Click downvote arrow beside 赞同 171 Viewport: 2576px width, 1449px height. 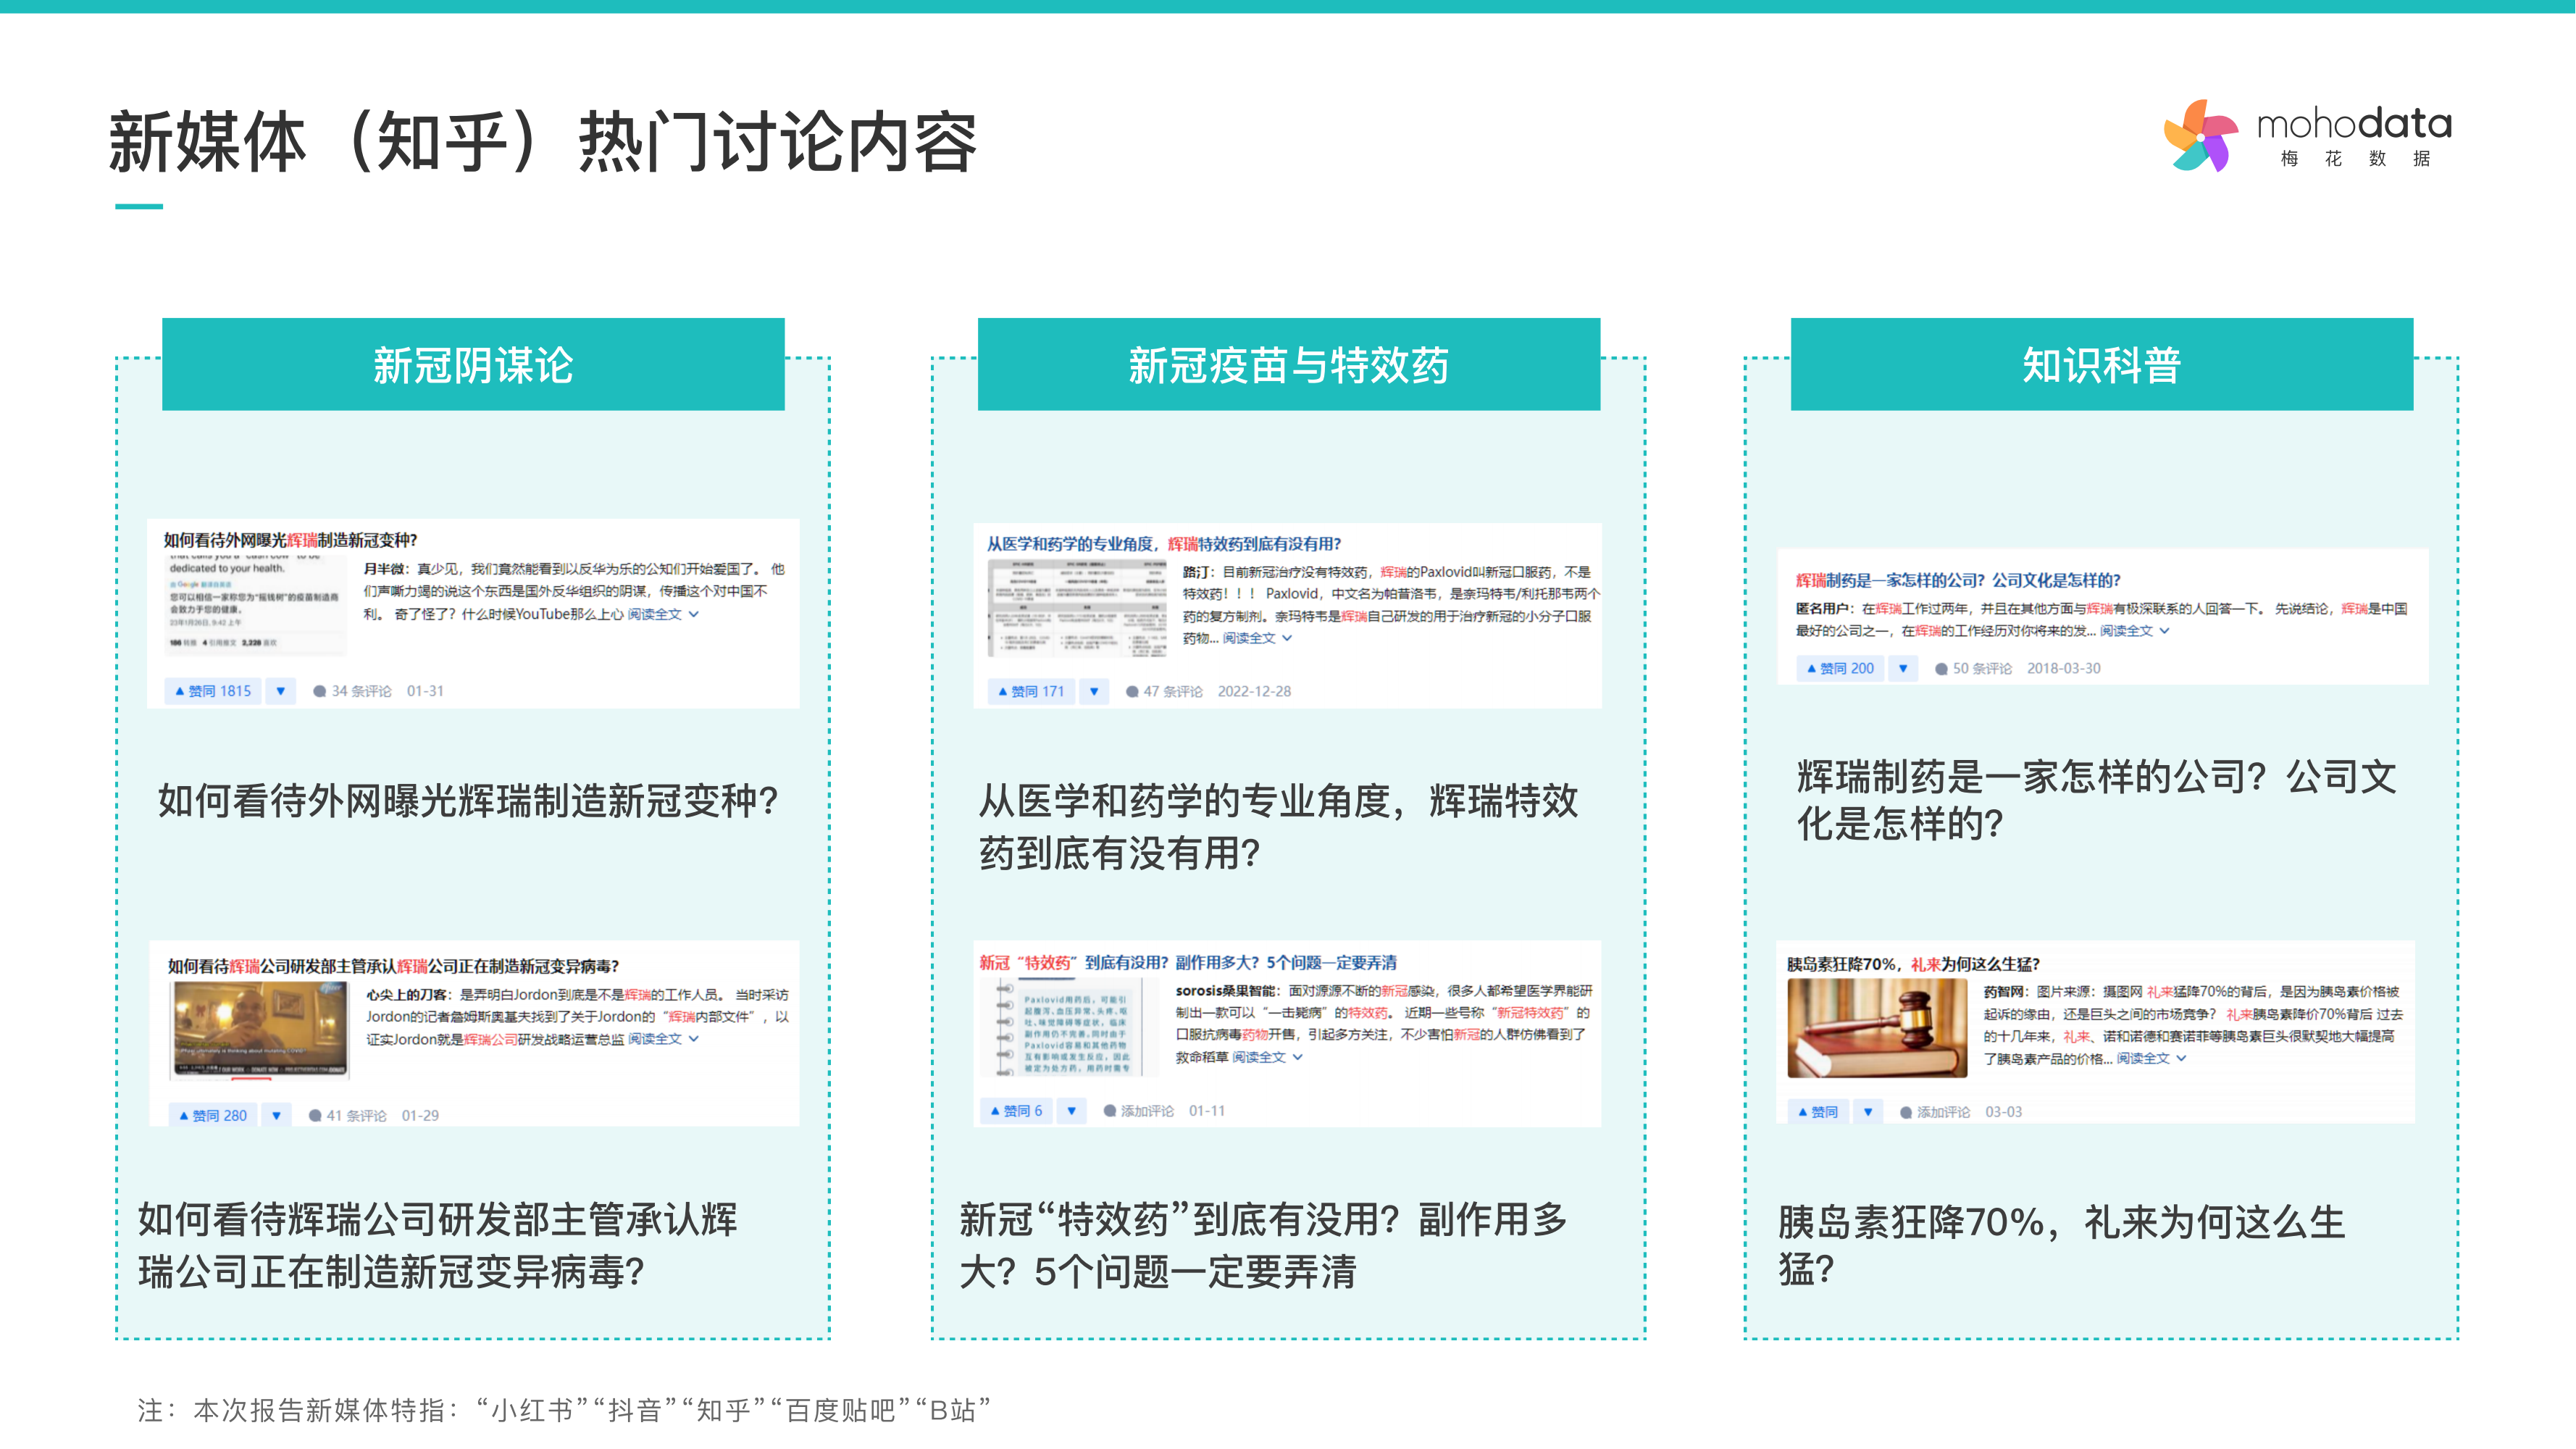(x=1094, y=691)
